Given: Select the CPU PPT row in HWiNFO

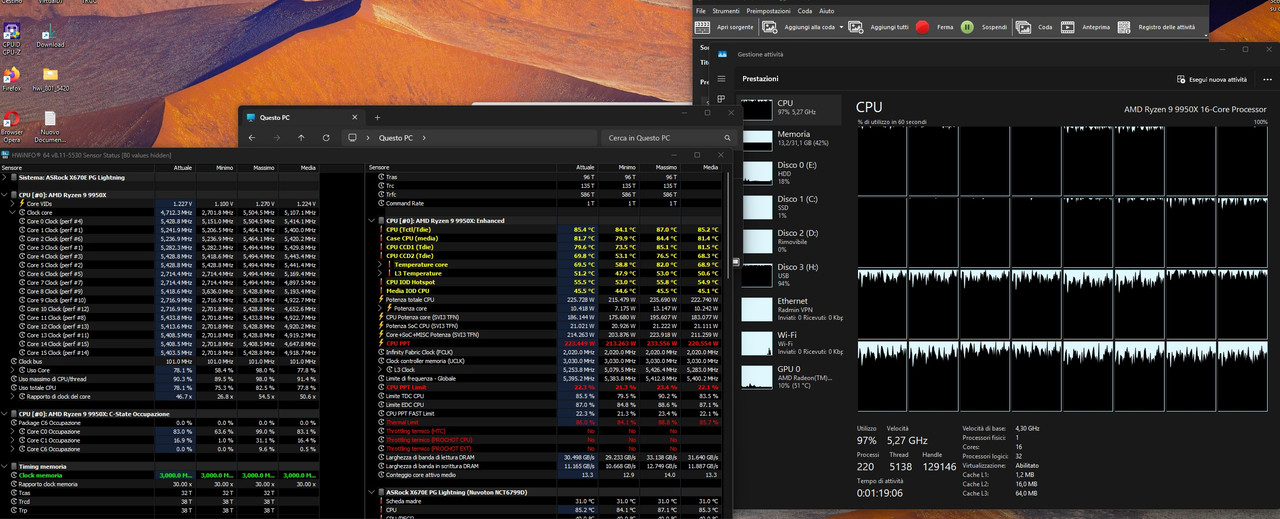Looking at the screenshot, I should click(545, 343).
